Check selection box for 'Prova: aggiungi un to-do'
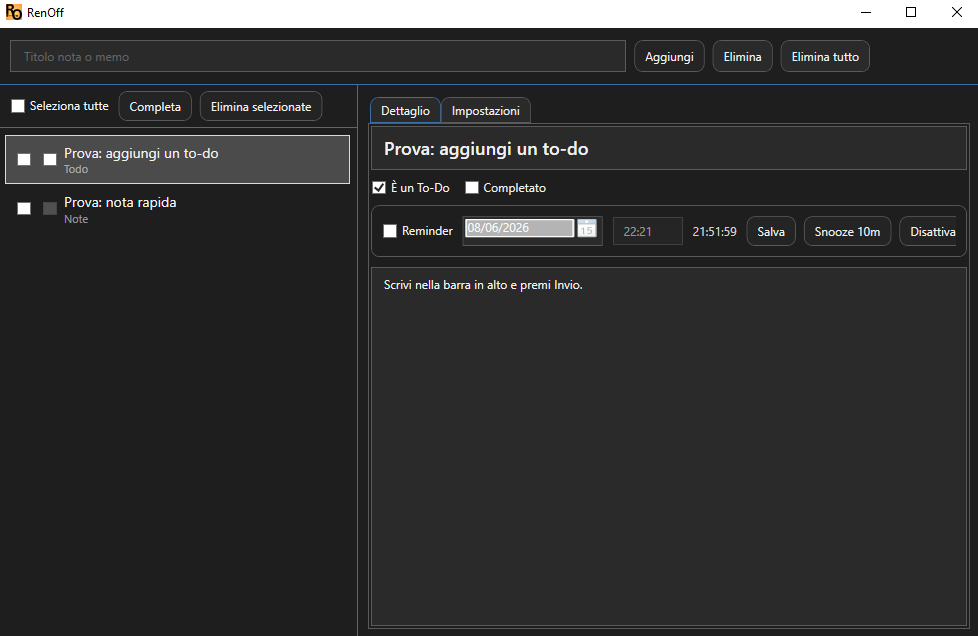978x636 pixels. click(24, 160)
